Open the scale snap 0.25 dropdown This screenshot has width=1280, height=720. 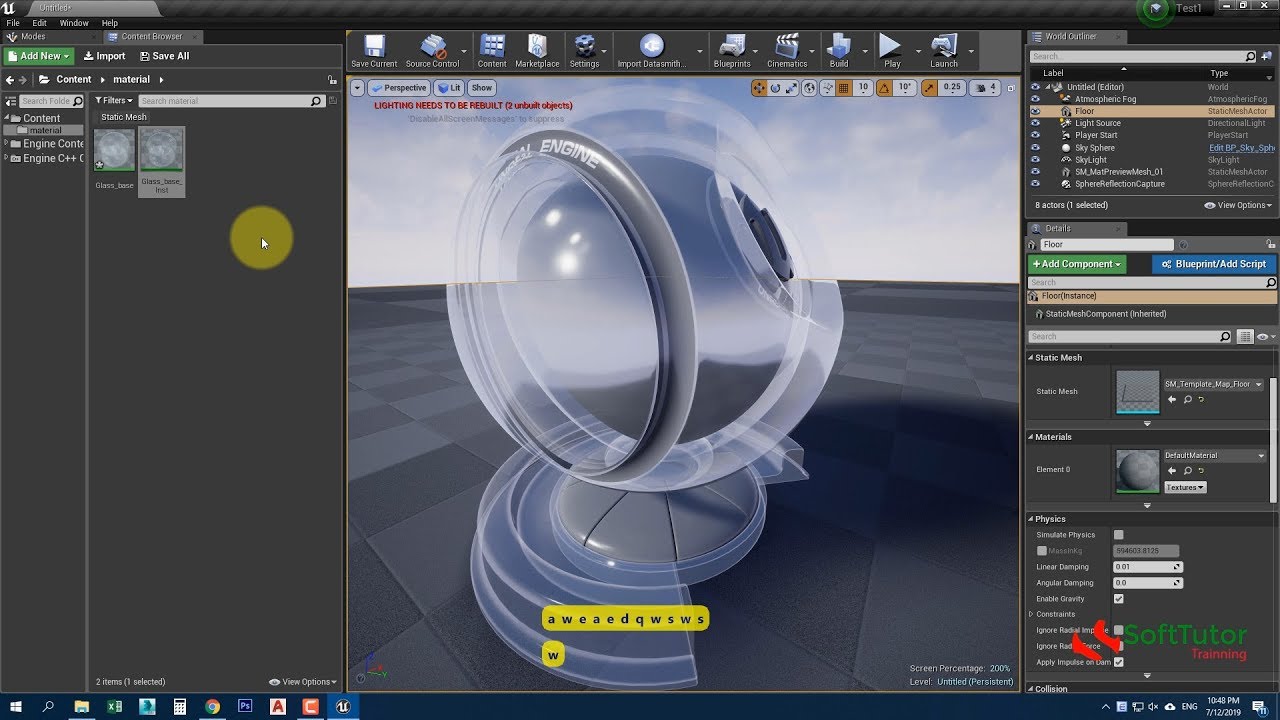[952, 88]
